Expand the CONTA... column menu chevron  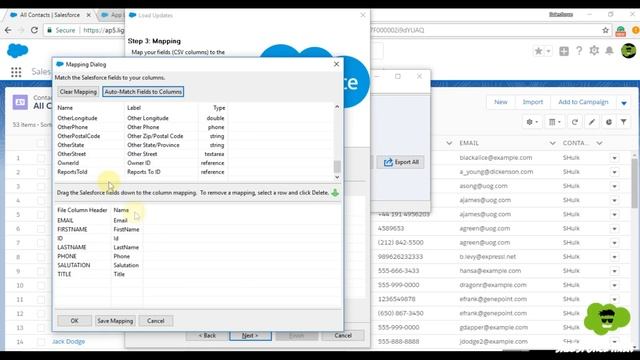(599, 143)
